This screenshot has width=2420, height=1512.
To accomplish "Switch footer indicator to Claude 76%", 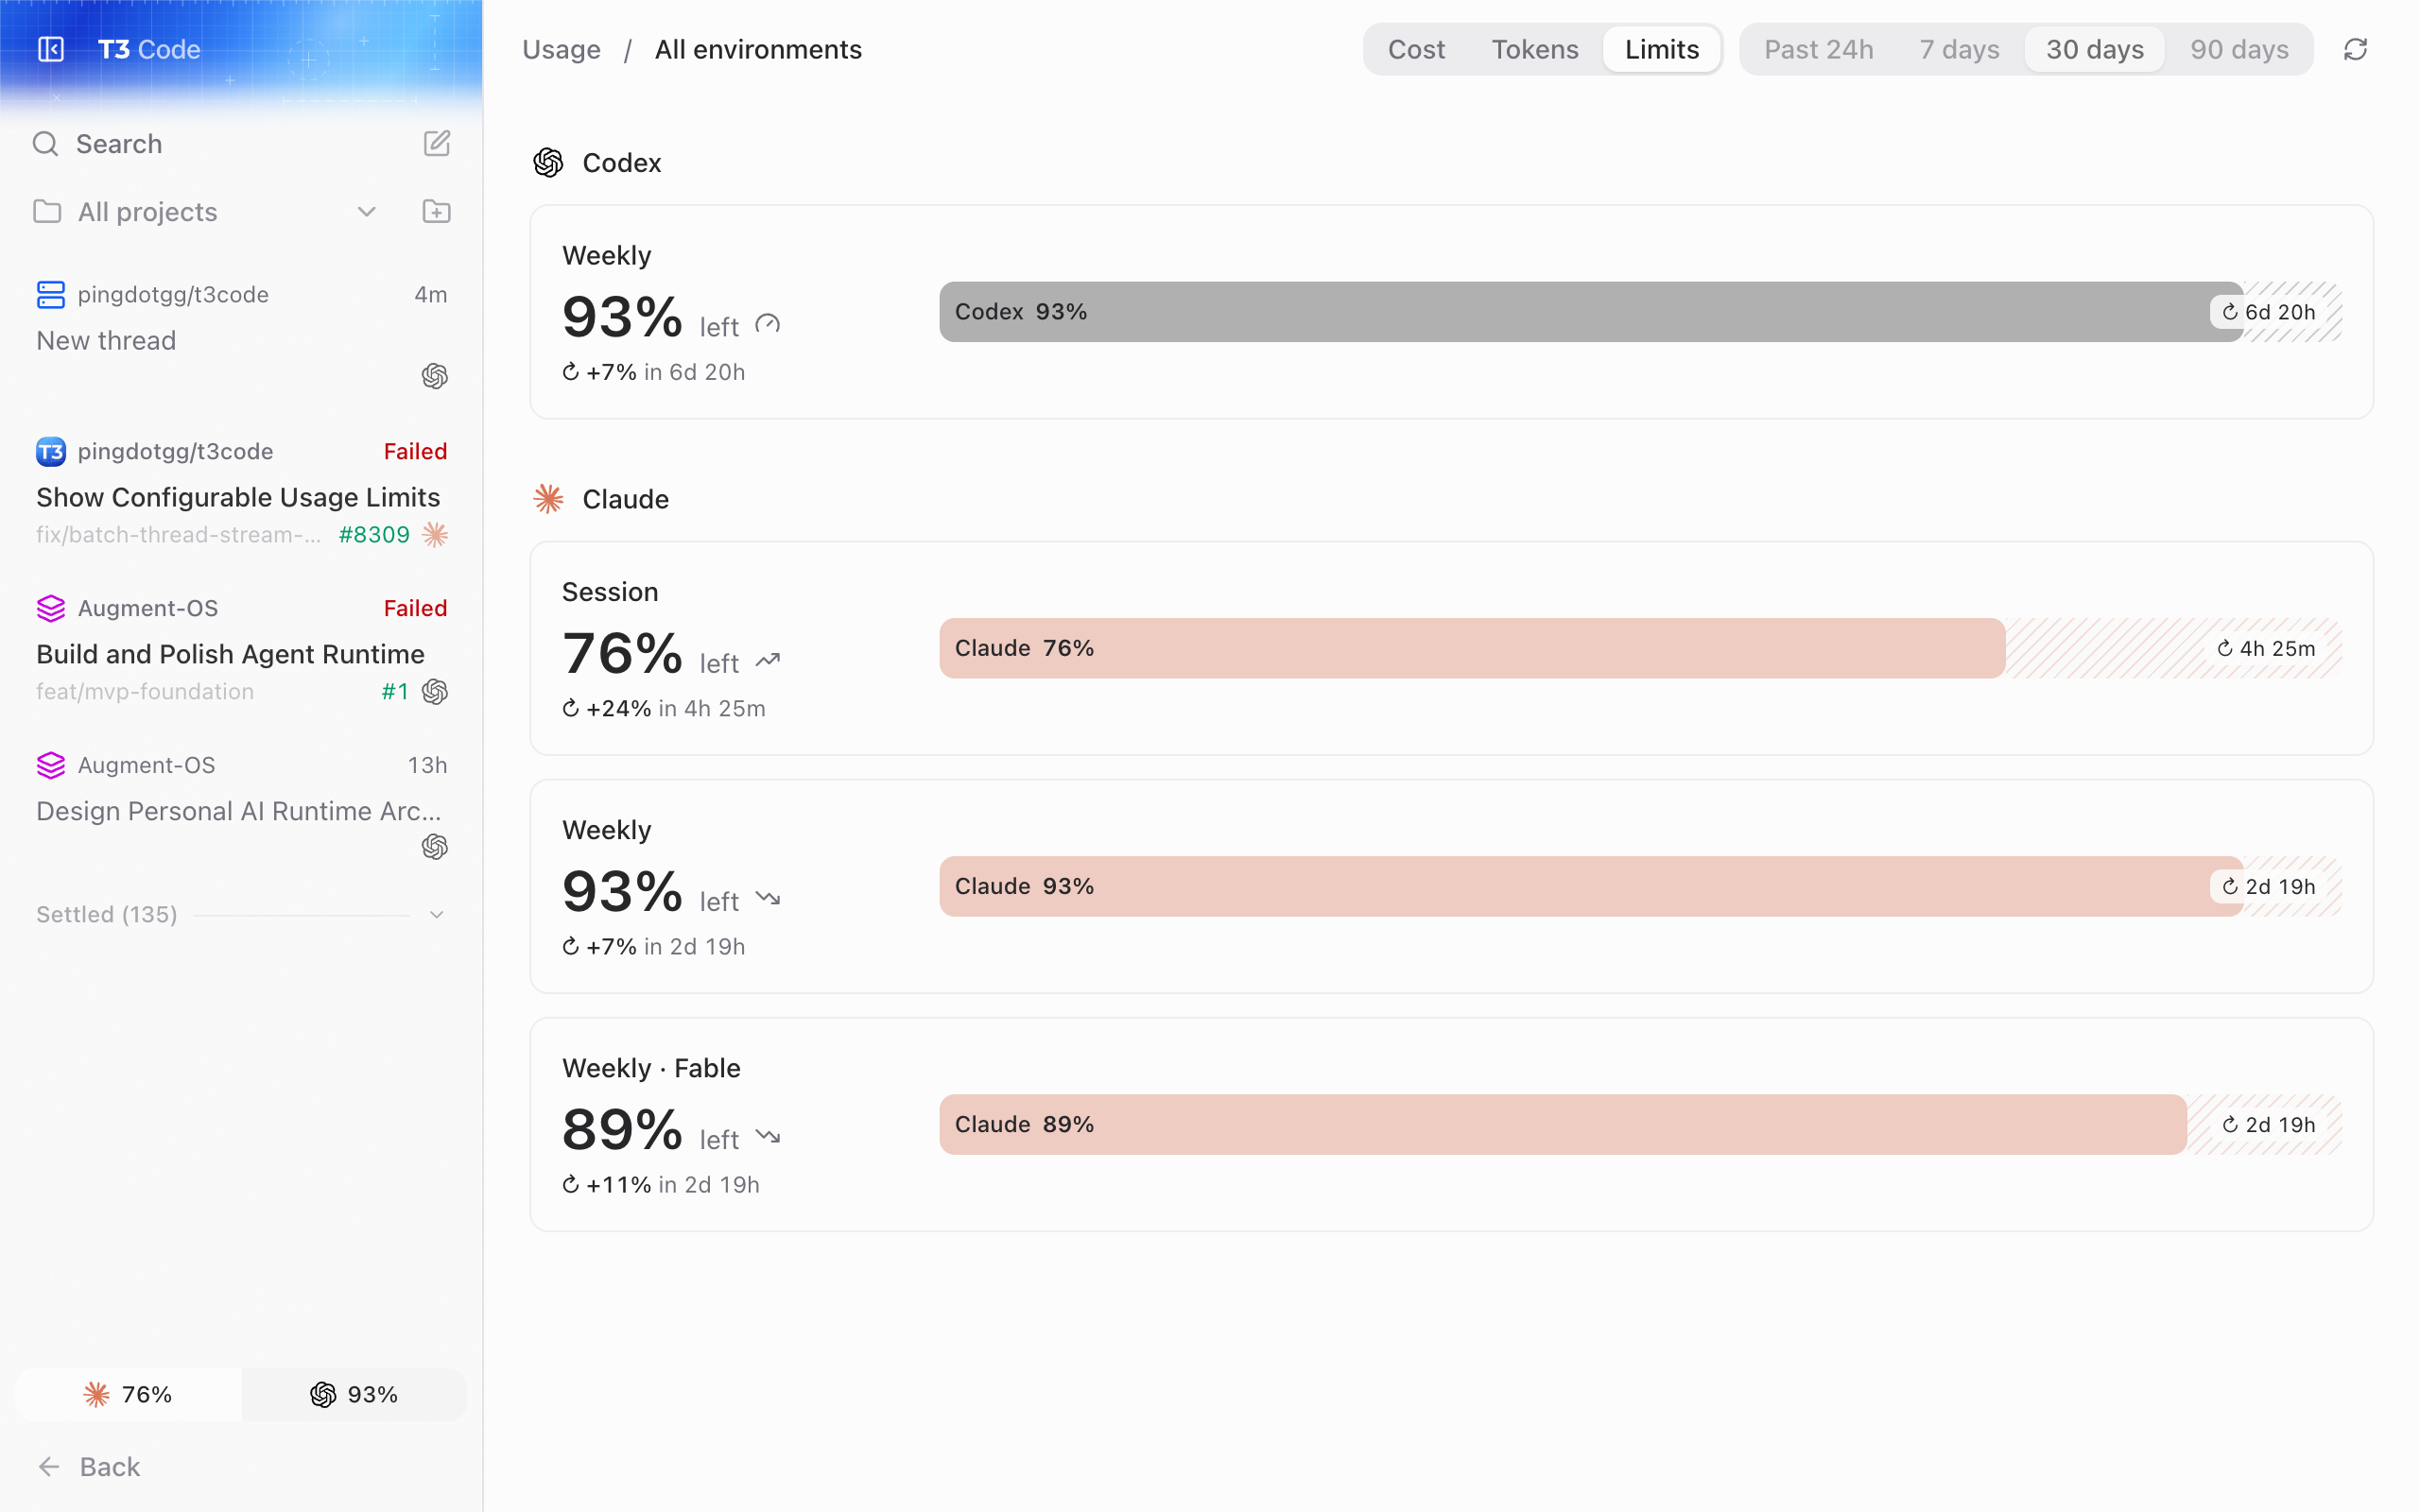I will [x=128, y=1394].
